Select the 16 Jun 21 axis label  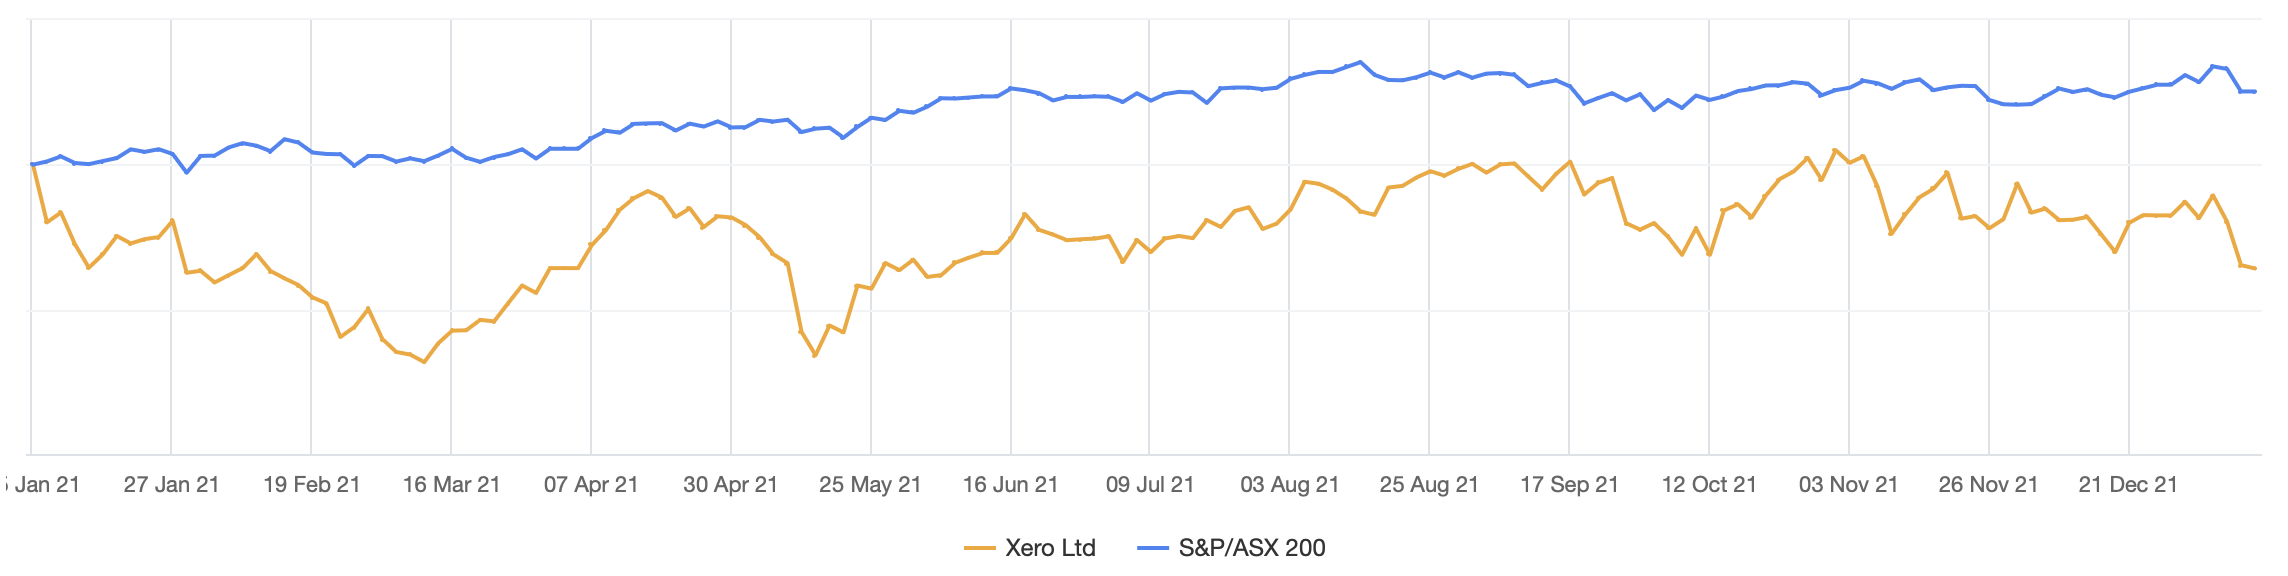tap(1010, 485)
